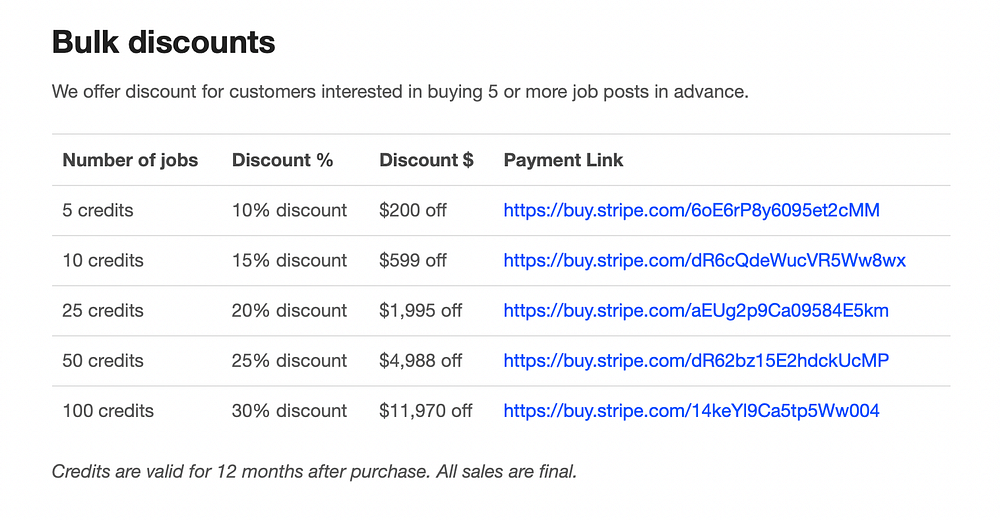1000x520 pixels.
Task: Click the "$599 off" cell
Action: (413, 260)
